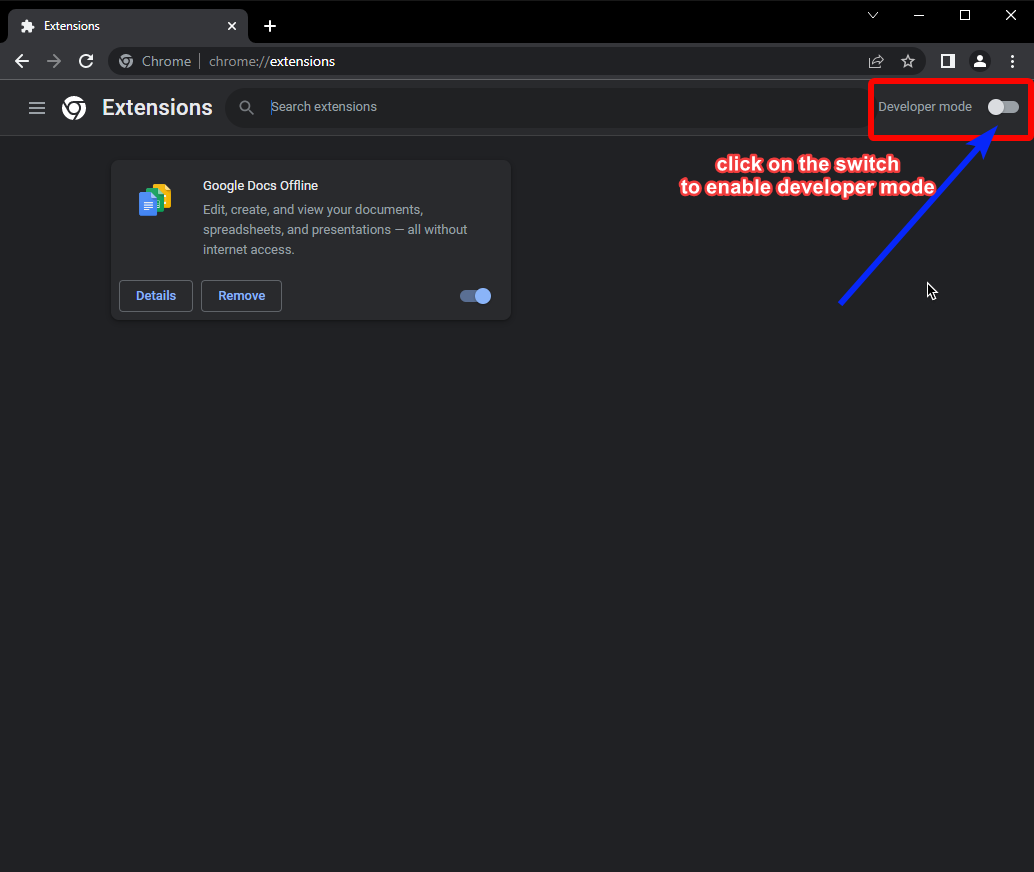
Task: Open the tab search chevron
Action: [873, 15]
